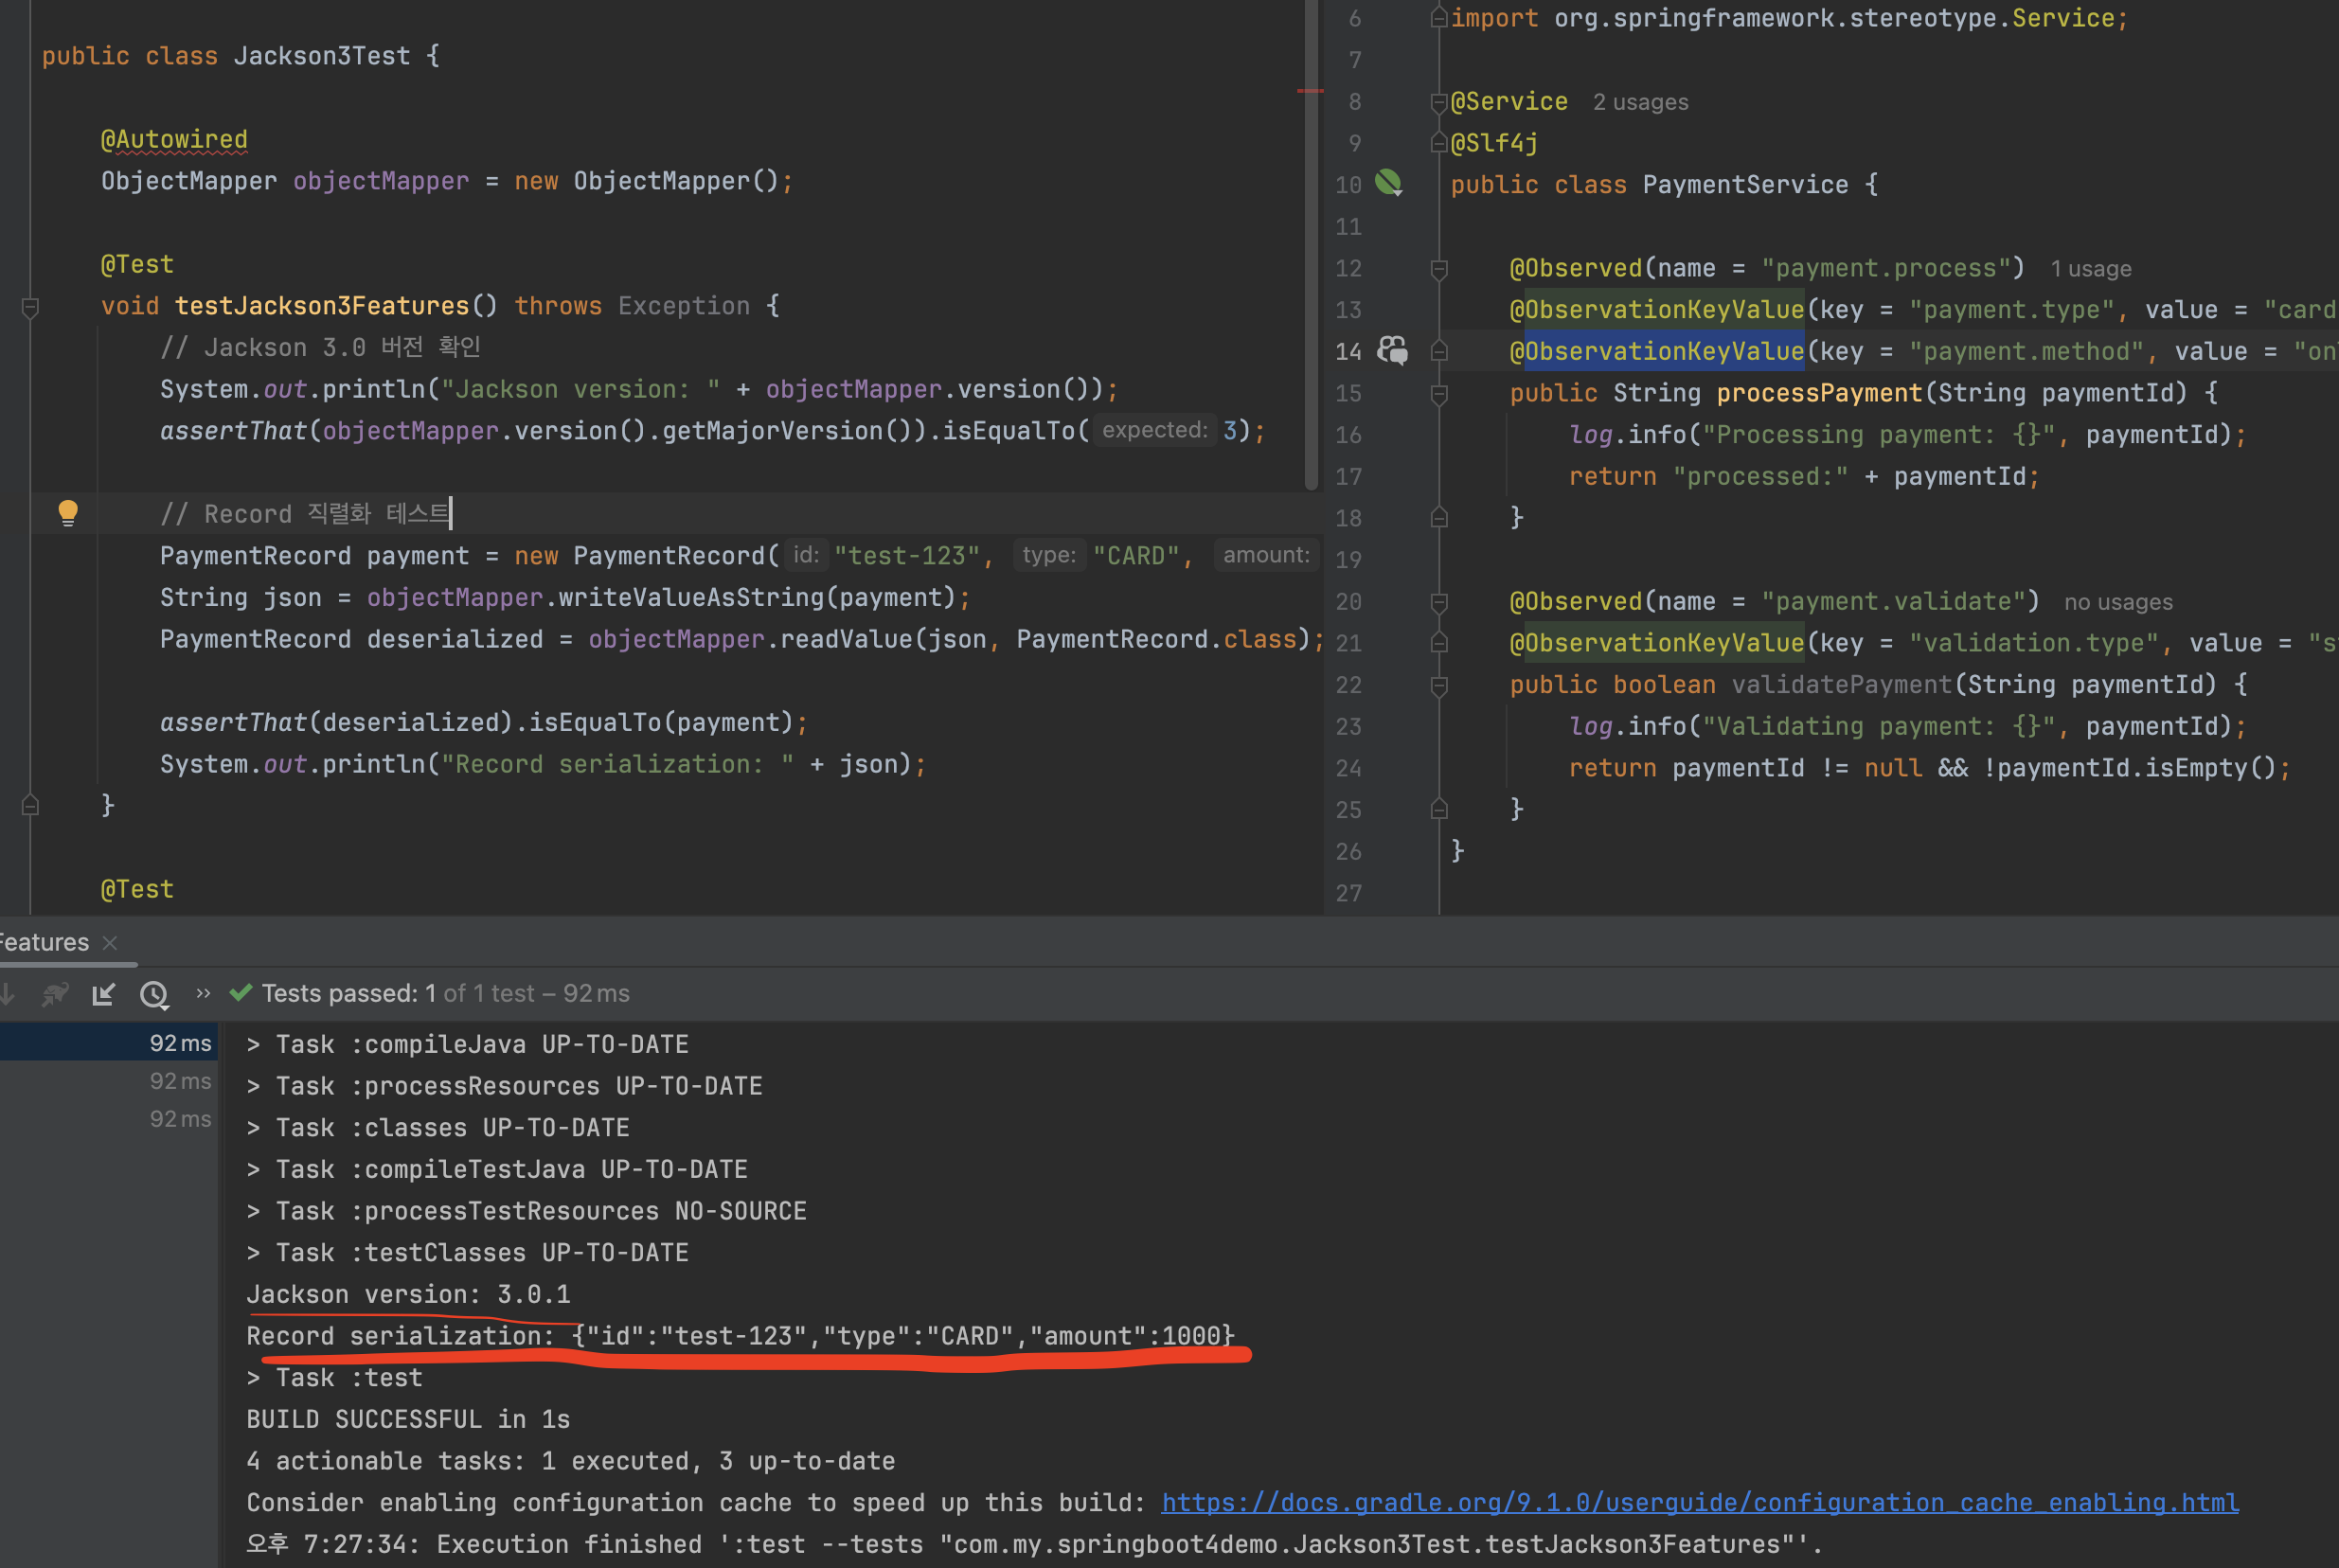This screenshot has height=1568, width=2339.
Task: Open the test history clock icon
Action: click(x=154, y=993)
